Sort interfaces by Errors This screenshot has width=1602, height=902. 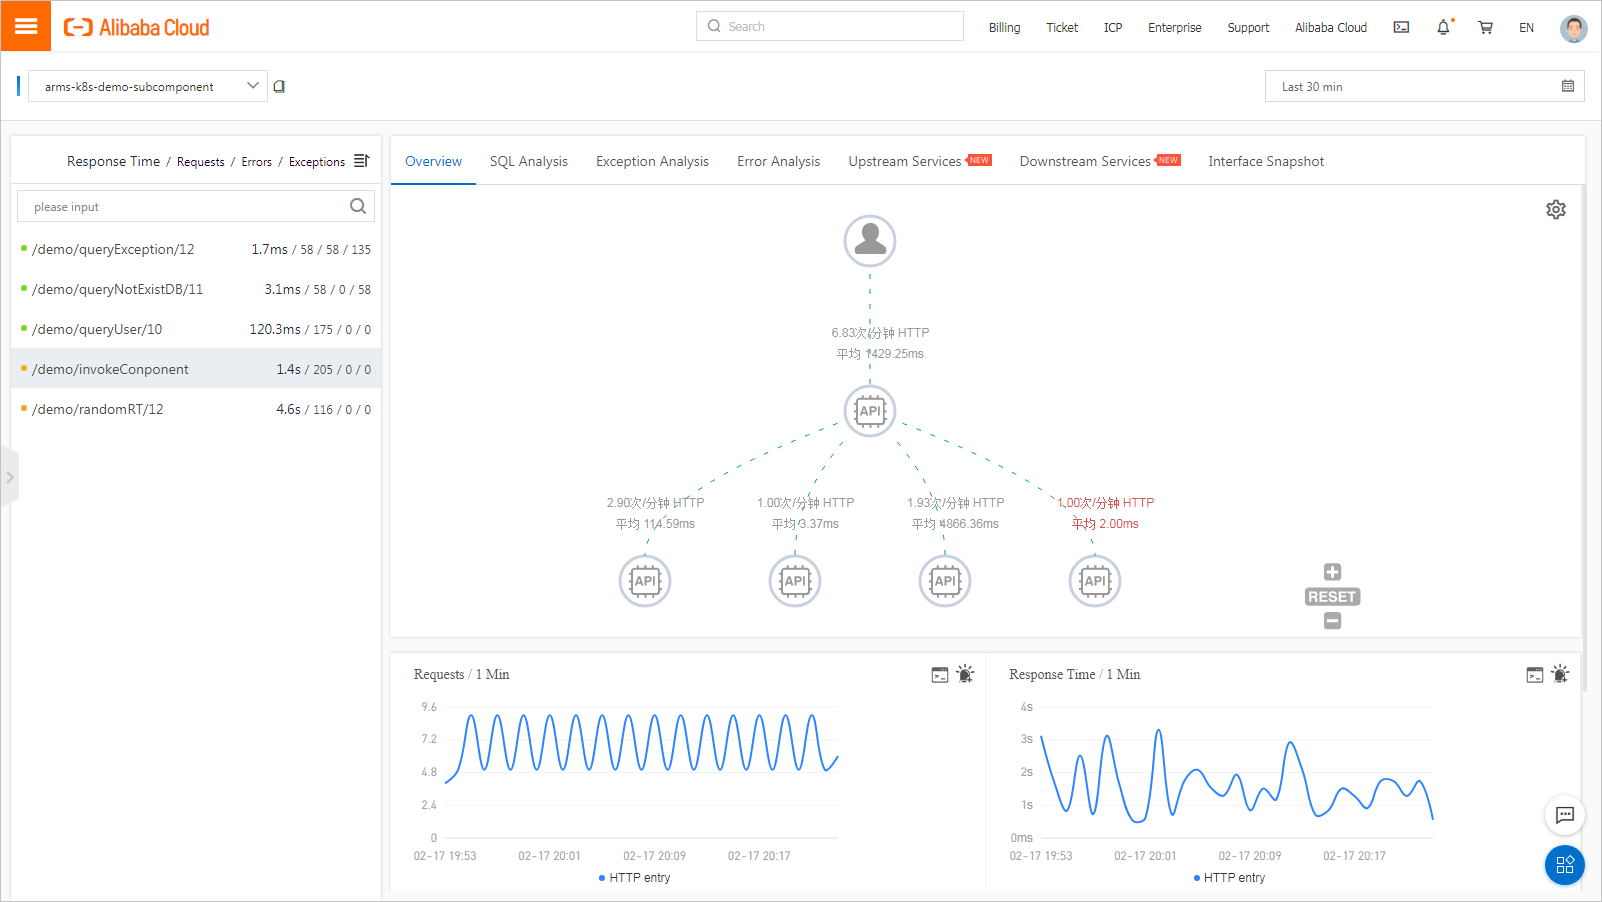click(x=256, y=162)
